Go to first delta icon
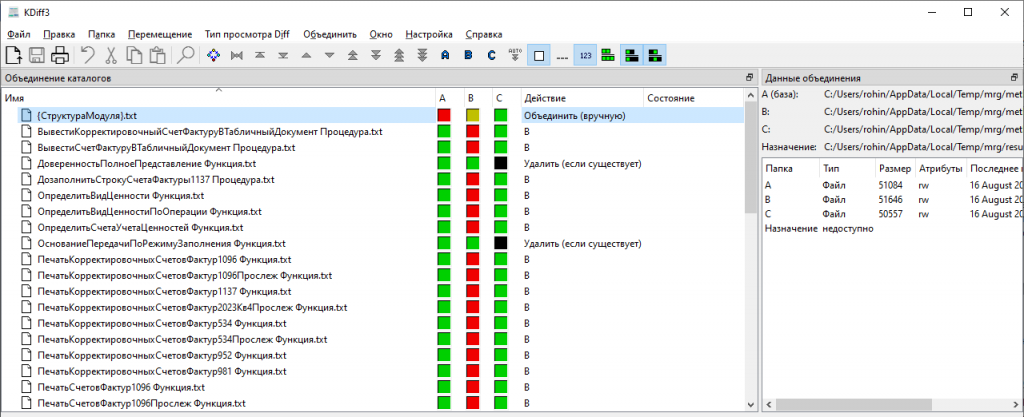1024x417 pixels. pyautogui.click(x=260, y=55)
